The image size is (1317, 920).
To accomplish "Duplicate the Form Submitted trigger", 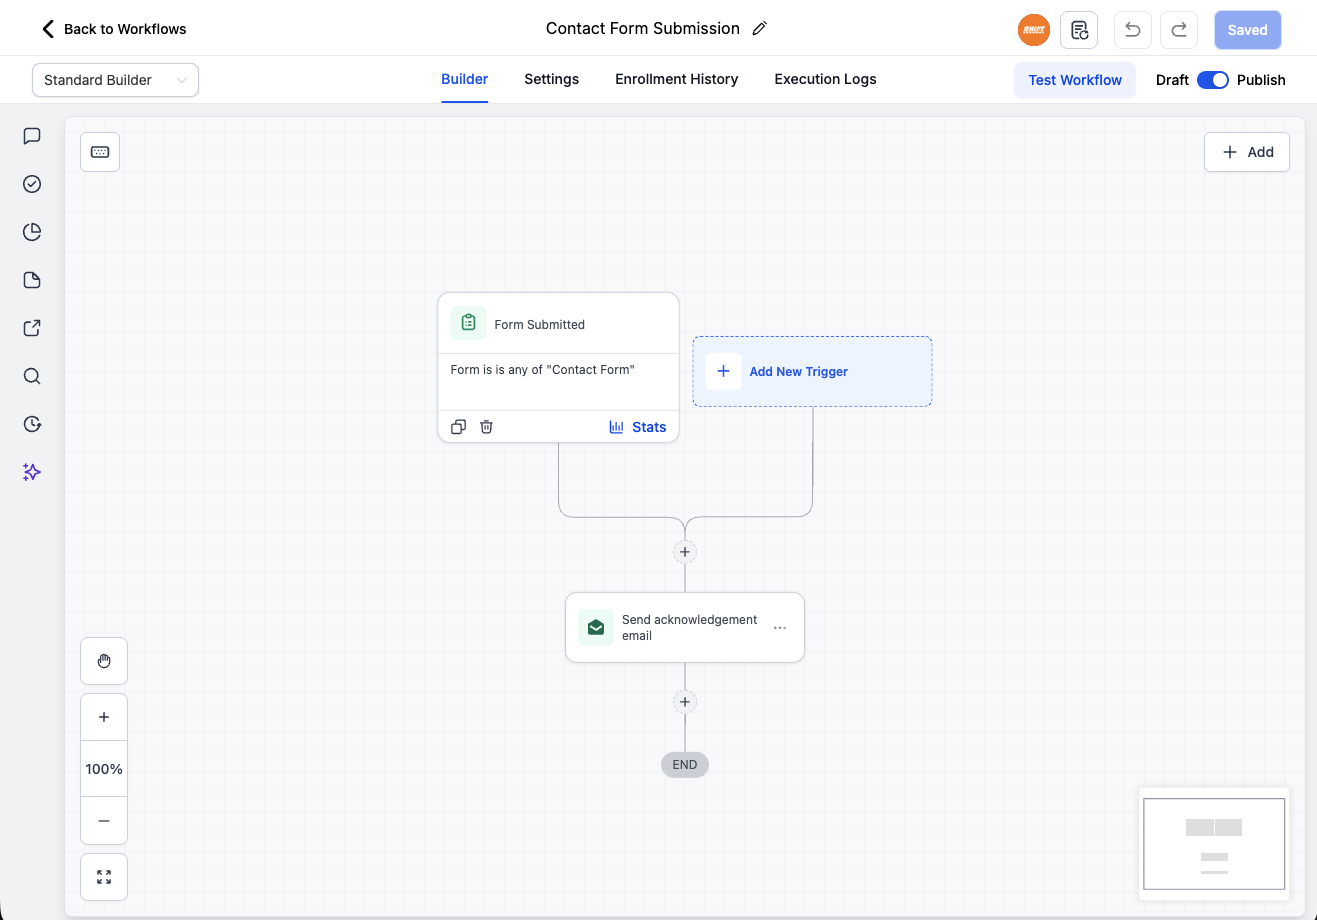I will tap(458, 427).
